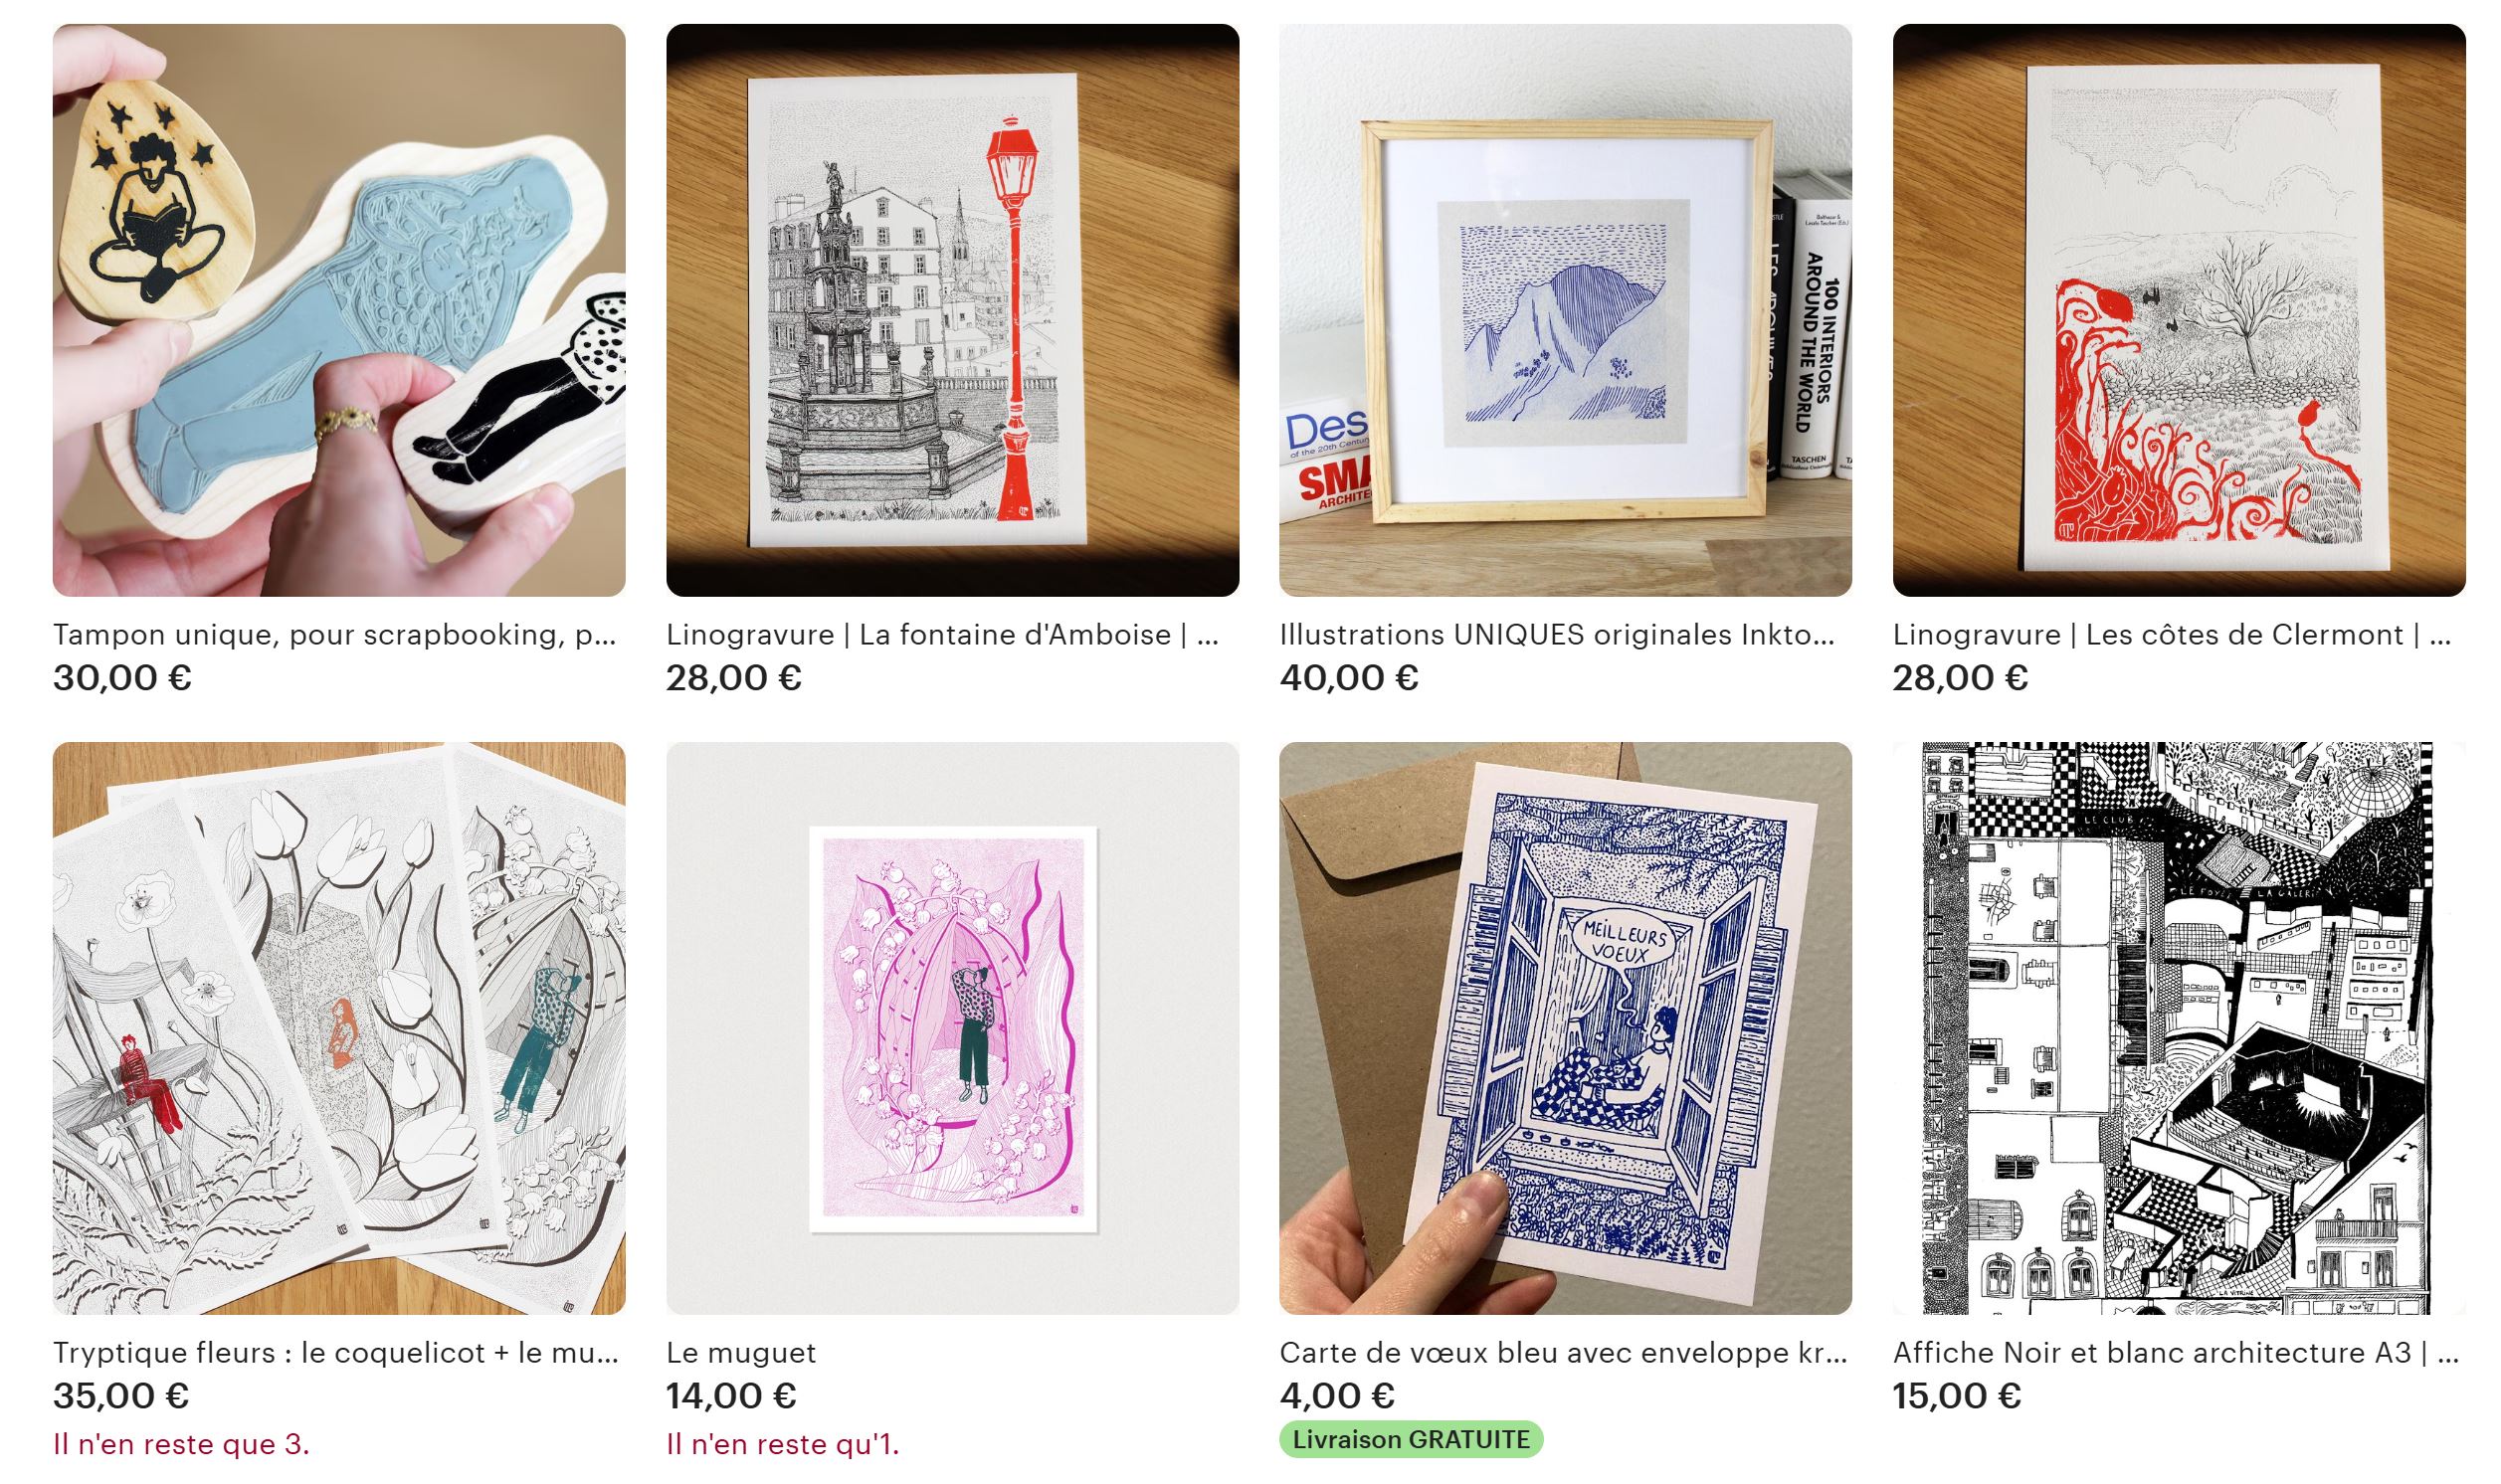Click the 40,00 € price label
Screen dimensions: 2501x1484
pyautogui.click(x=1349, y=678)
